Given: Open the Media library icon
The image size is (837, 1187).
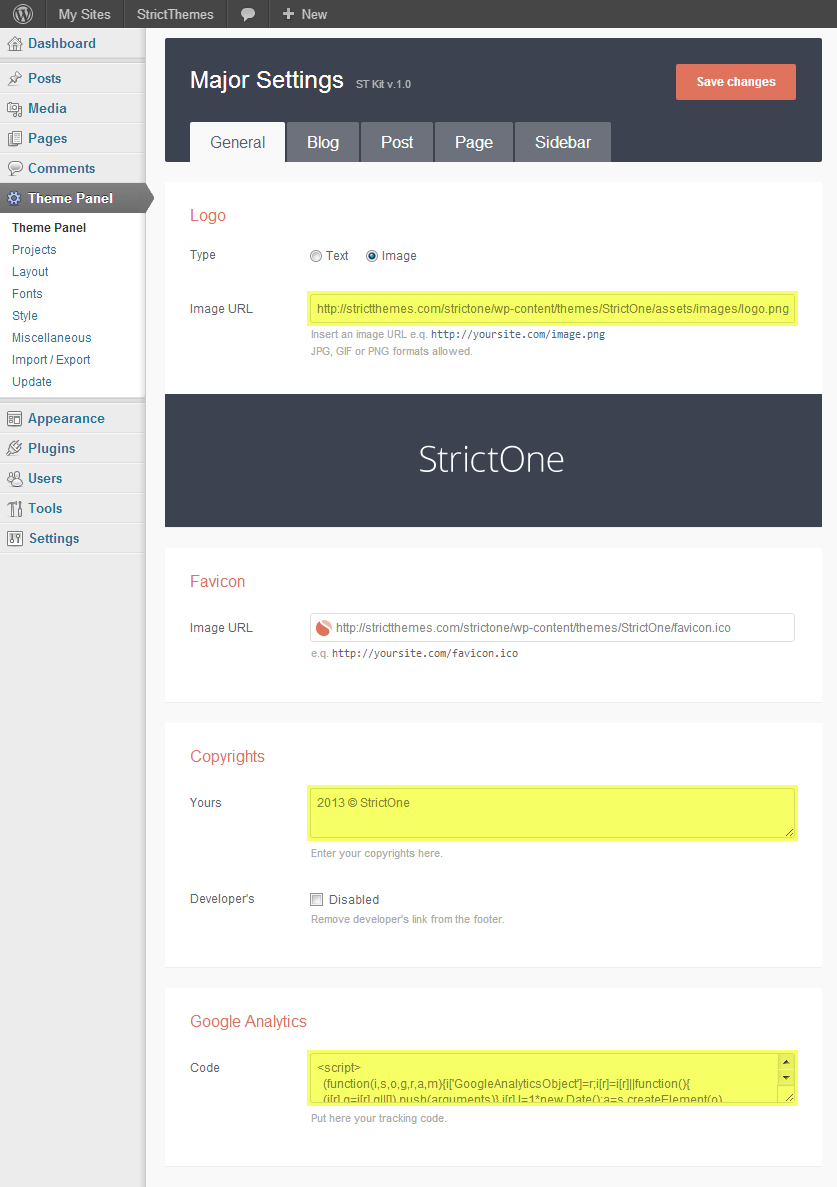Looking at the screenshot, I should [15, 109].
